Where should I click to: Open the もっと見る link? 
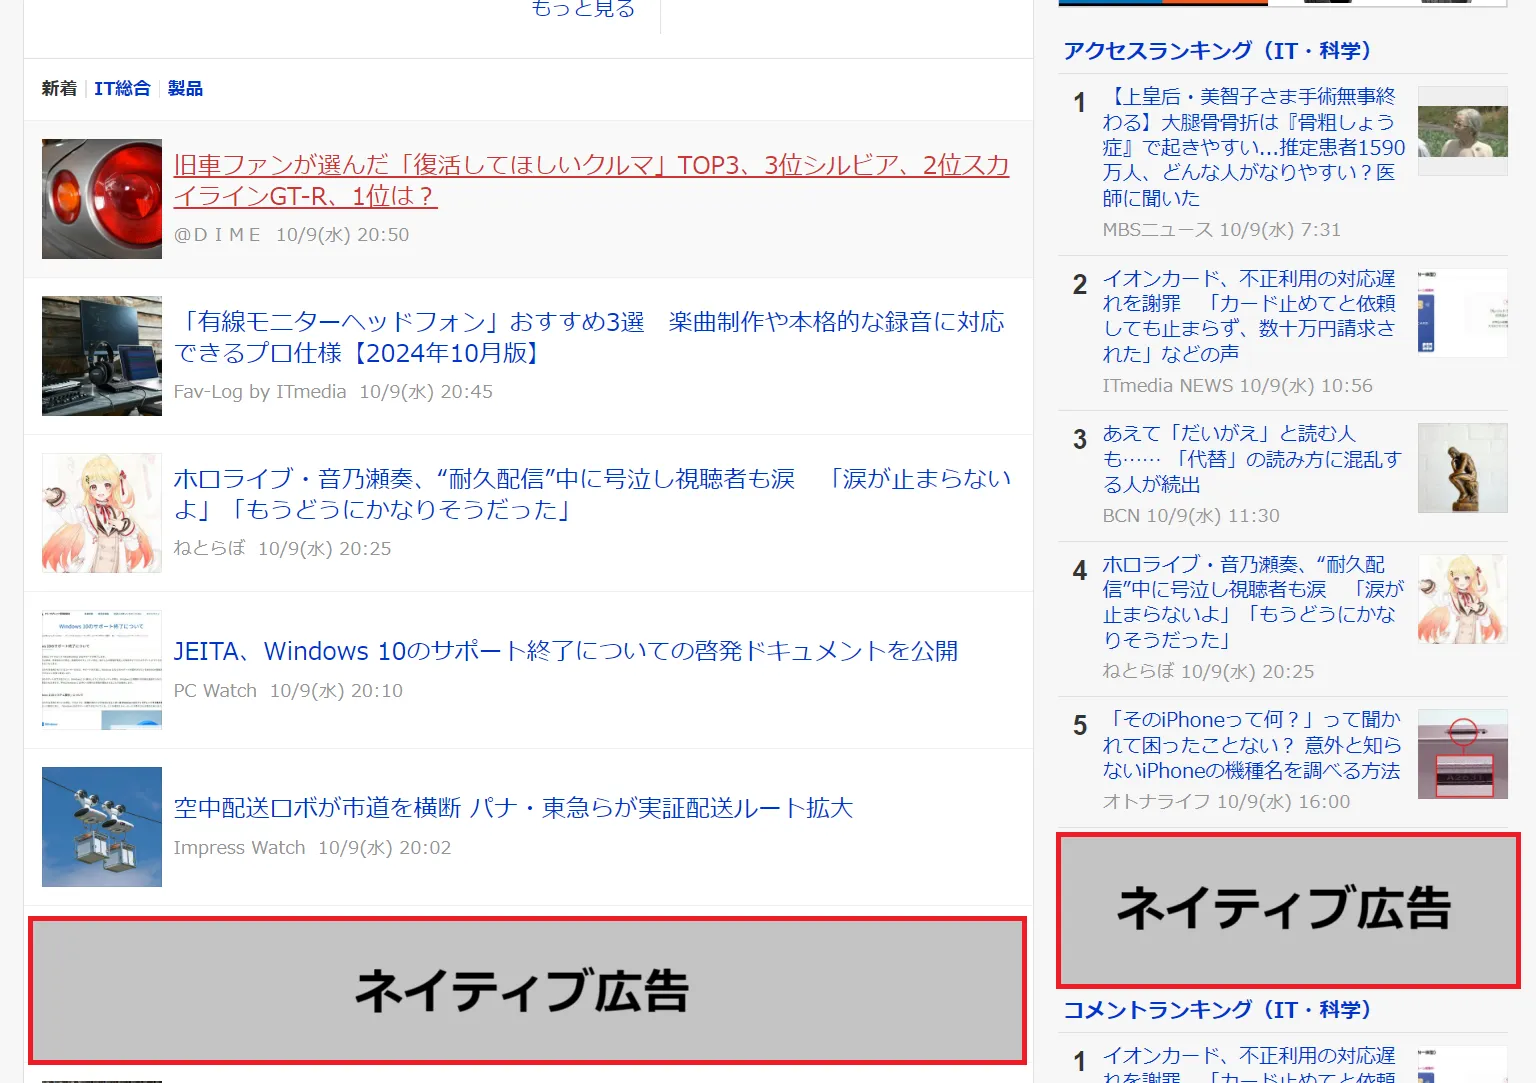point(583,9)
